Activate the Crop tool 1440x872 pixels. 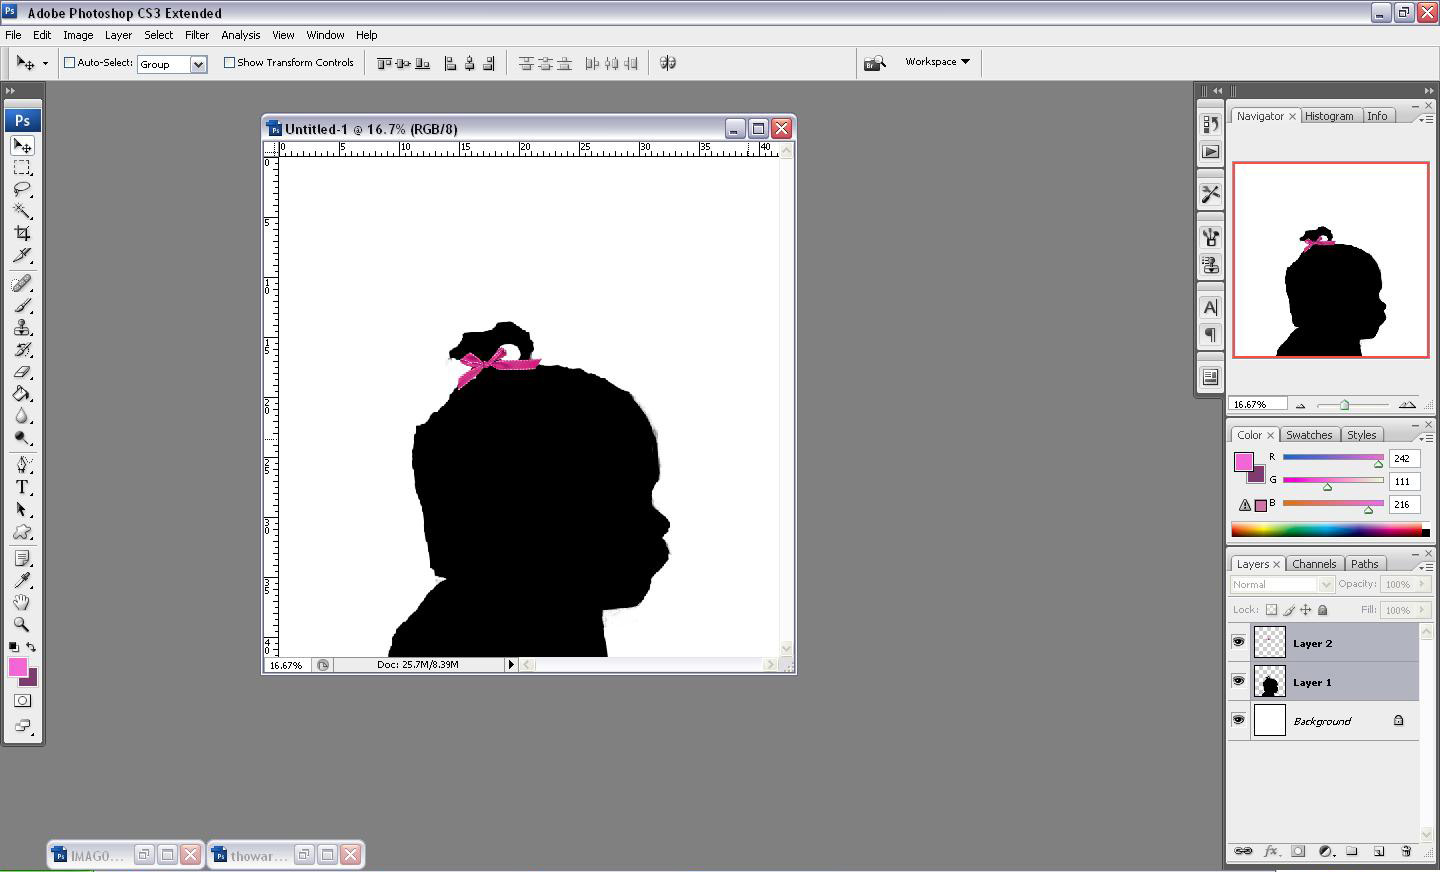click(x=22, y=233)
